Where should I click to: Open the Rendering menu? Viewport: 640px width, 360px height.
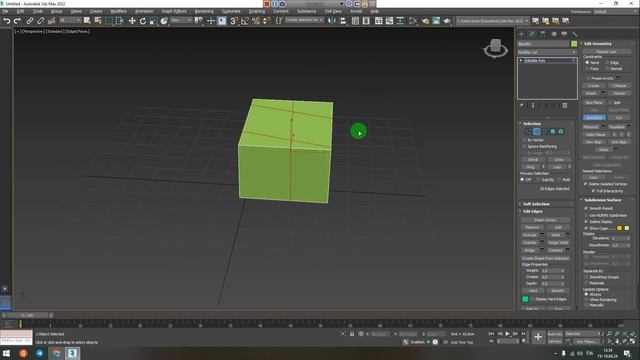click(x=204, y=11)
